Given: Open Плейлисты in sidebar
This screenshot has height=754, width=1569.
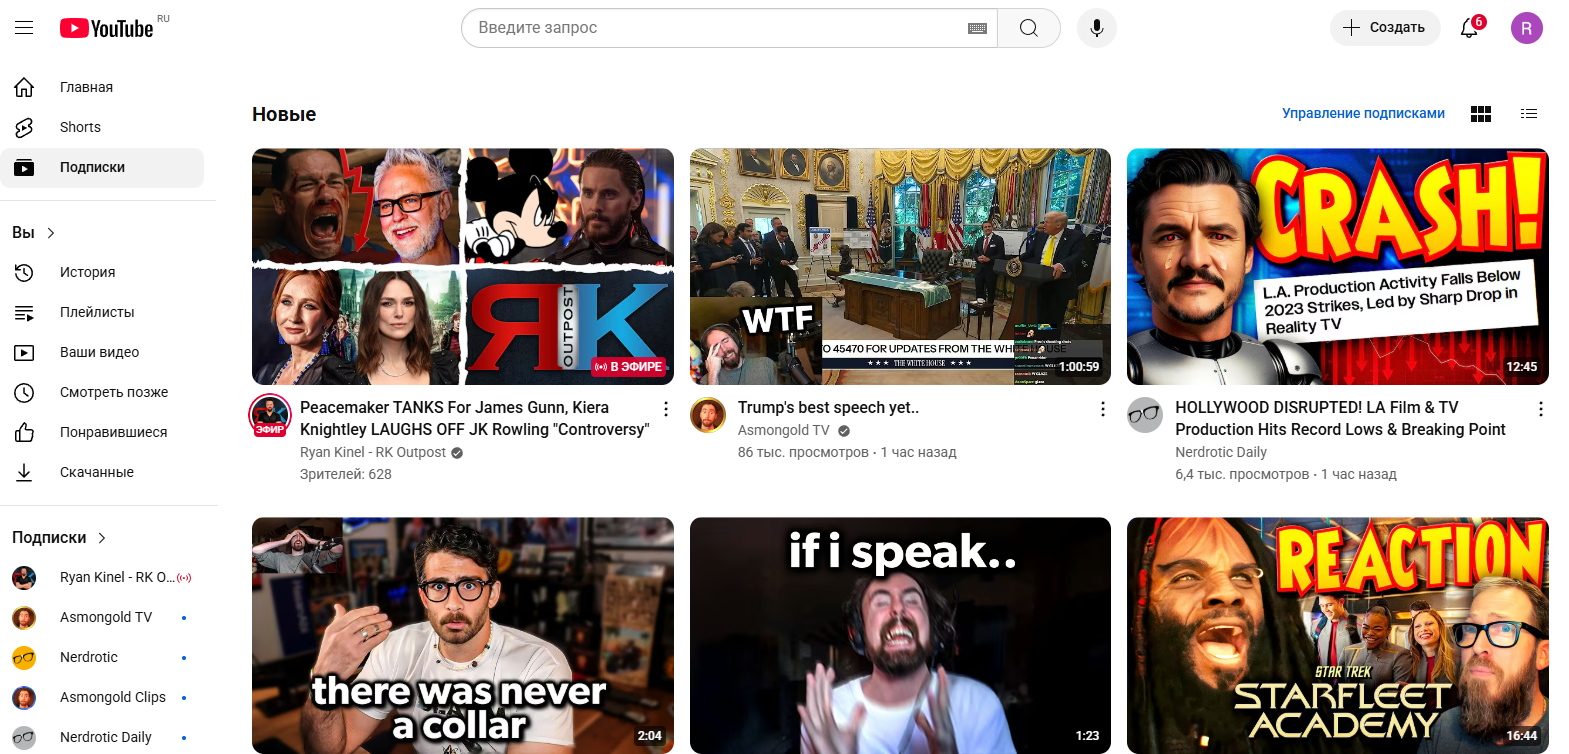Looking at the screenshot, I should (x=102, y=312).
